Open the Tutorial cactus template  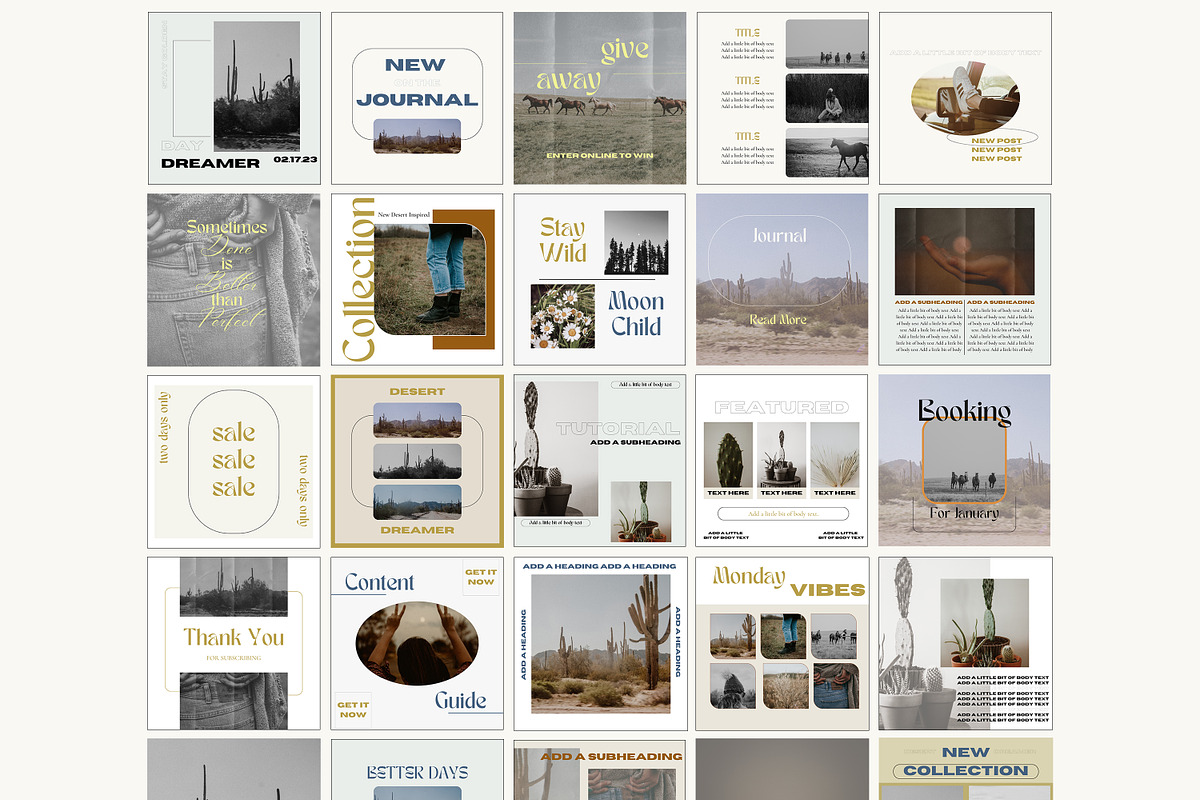(x=600, y=461)
